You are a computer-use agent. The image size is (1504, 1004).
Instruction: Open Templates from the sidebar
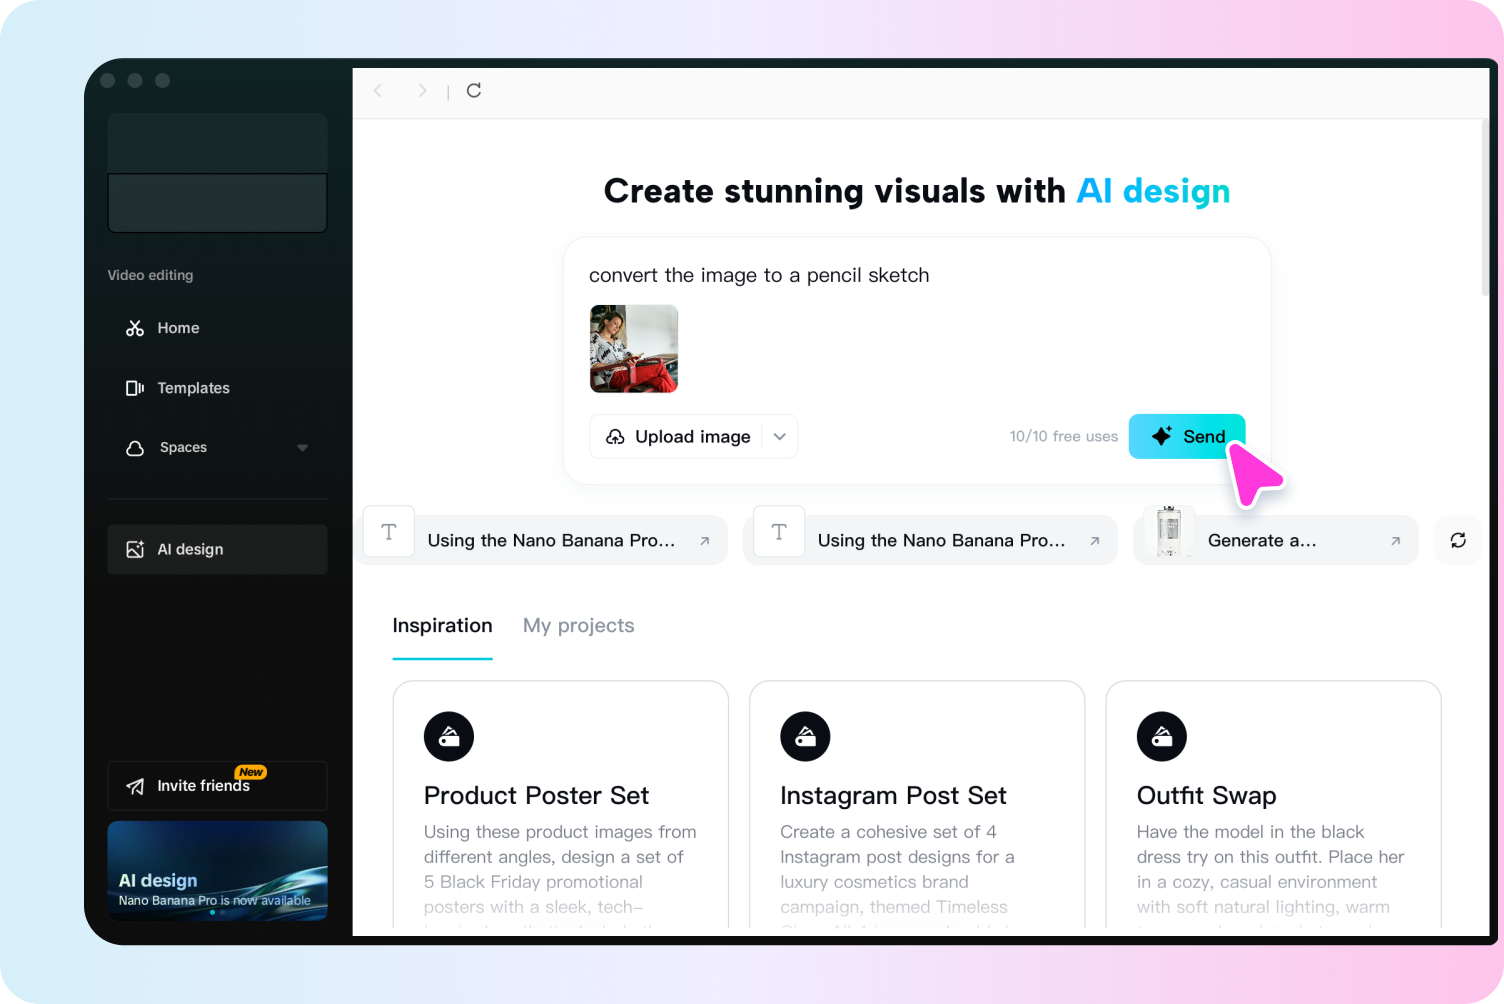point(193,388)
